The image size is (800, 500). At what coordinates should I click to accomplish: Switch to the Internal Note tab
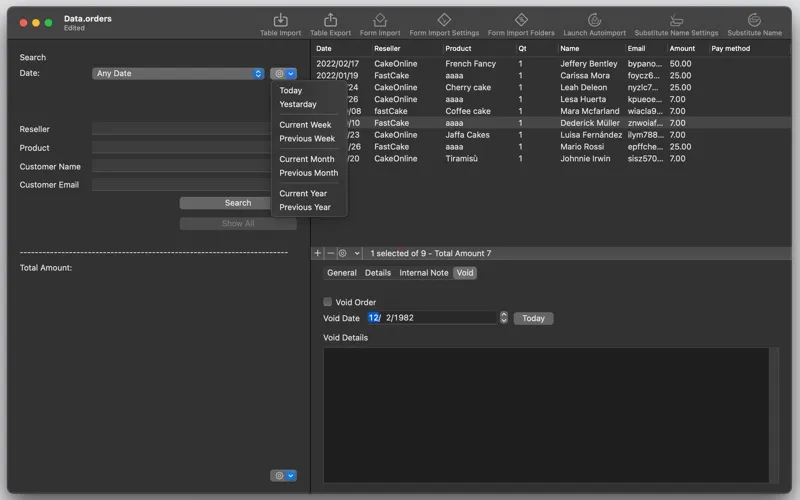click(x=424, y=273)
